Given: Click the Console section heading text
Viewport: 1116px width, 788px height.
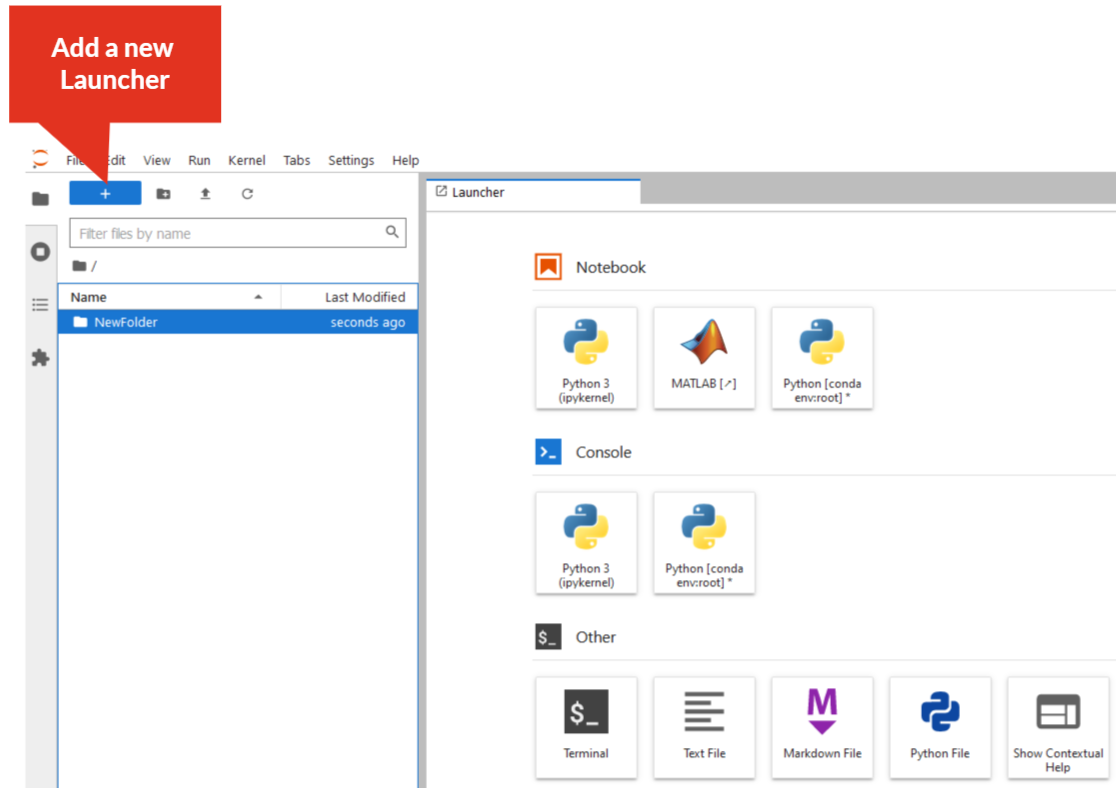Looking at the screenshot, I should pos(603,452).
